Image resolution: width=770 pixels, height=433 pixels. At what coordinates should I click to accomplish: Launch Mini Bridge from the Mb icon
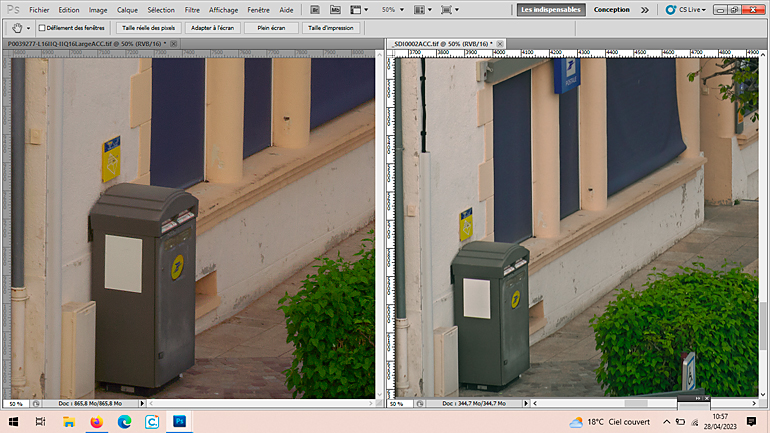pos(335,10)
